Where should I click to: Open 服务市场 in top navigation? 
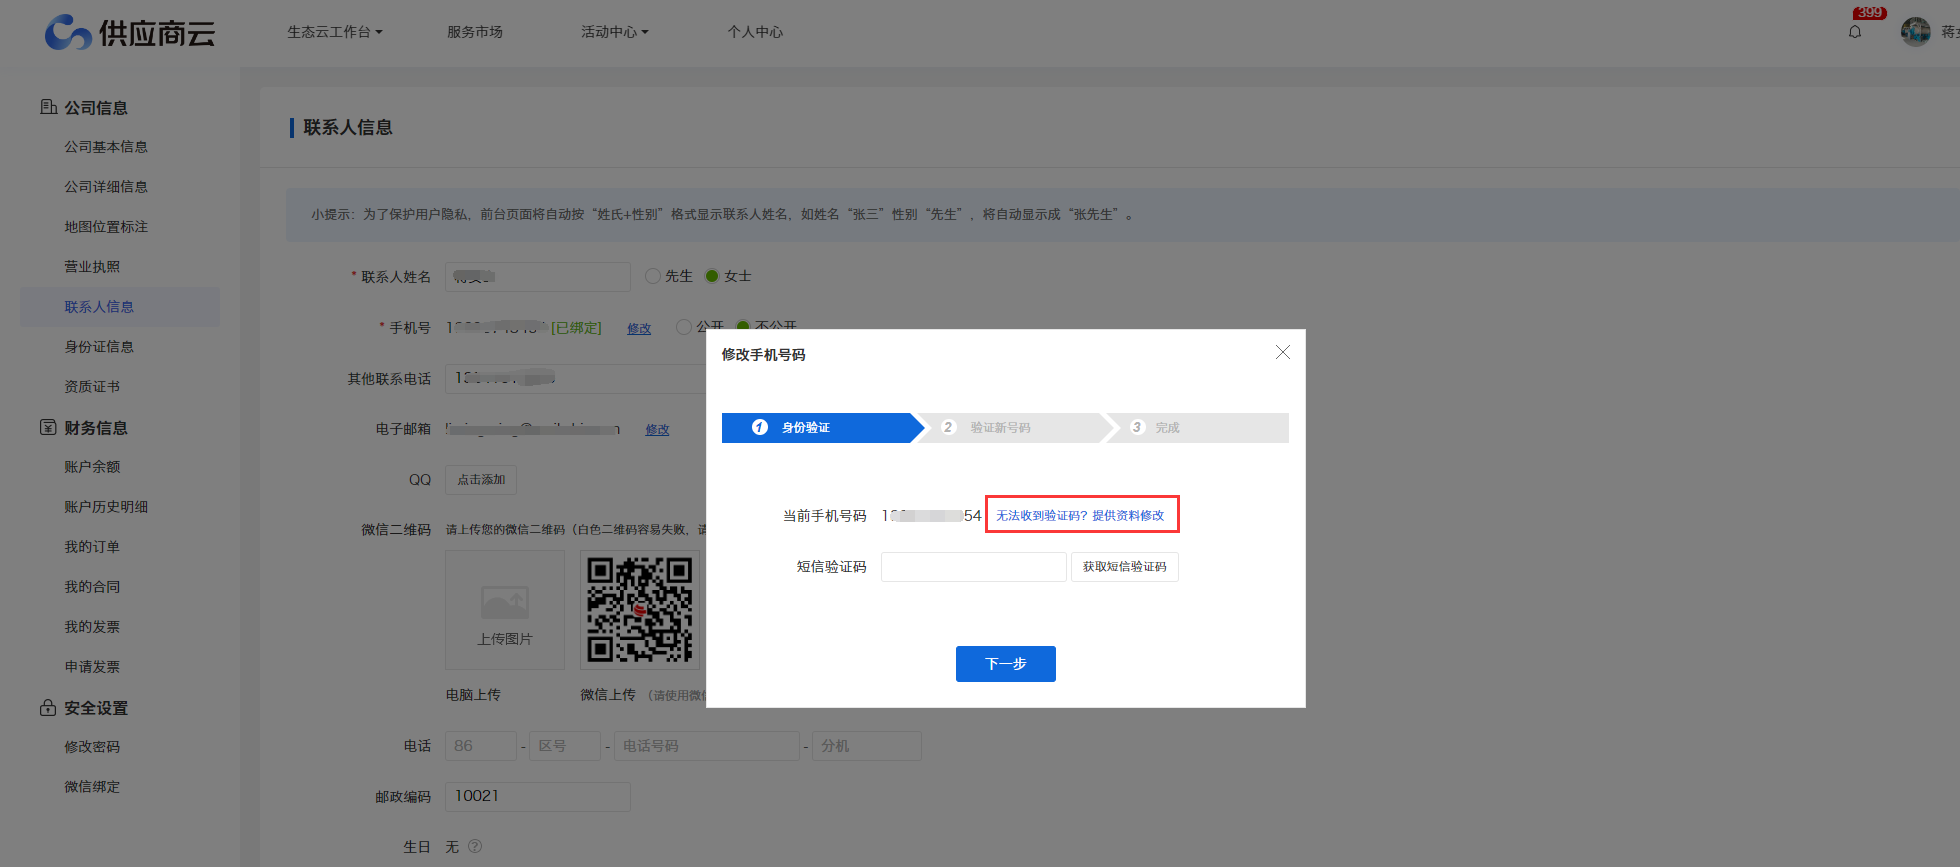475,32
